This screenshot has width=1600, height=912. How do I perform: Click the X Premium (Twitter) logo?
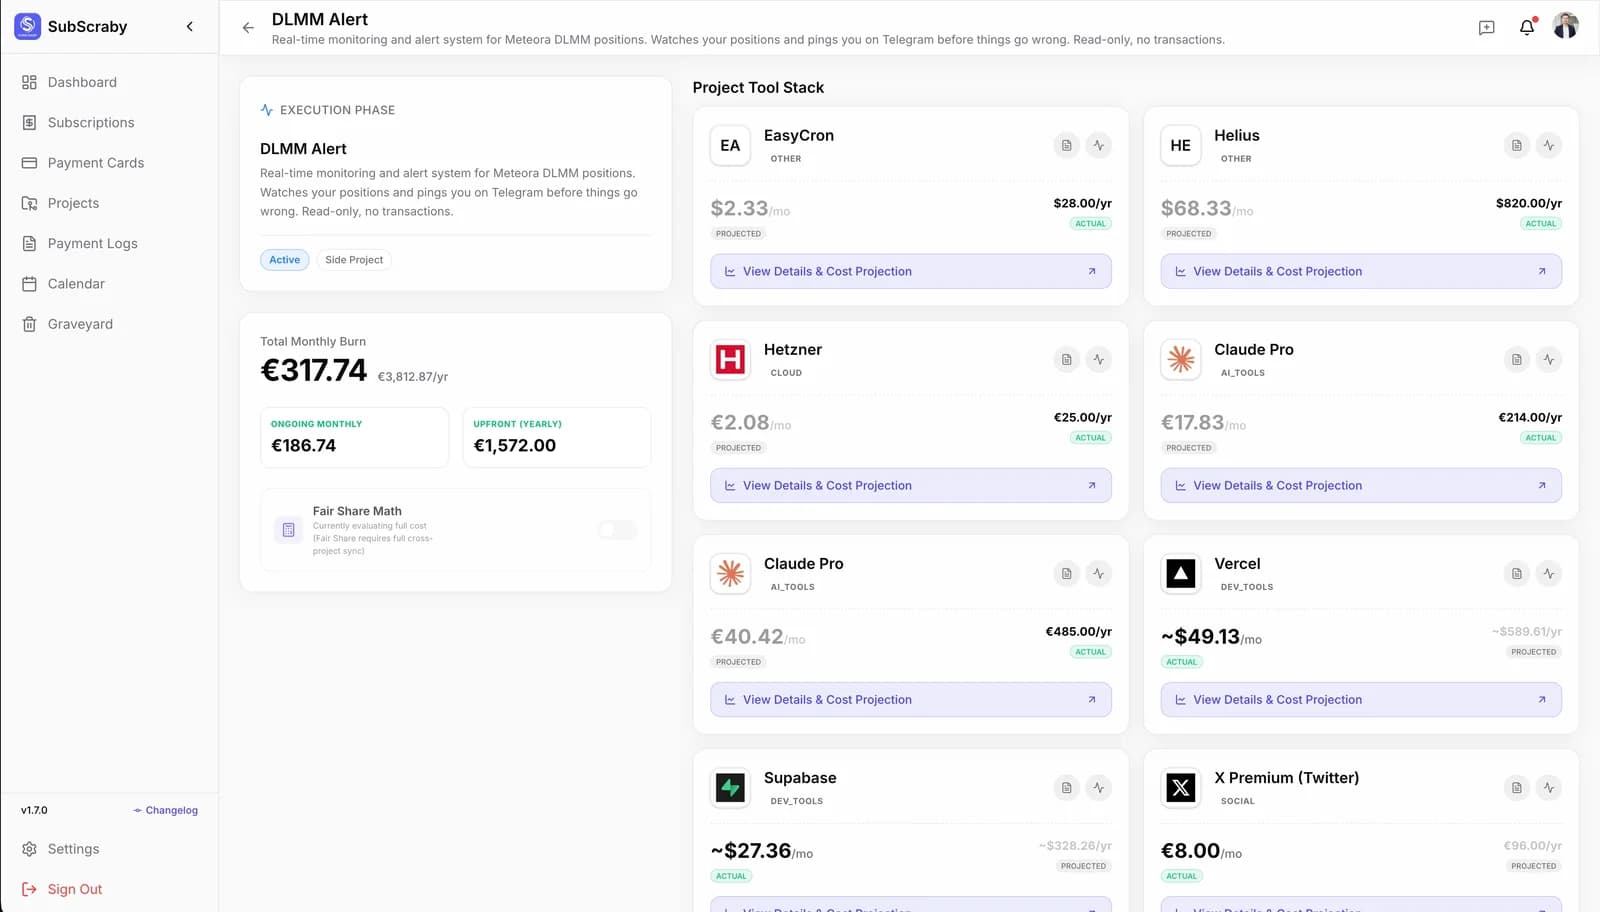[x=1181, y=788]
